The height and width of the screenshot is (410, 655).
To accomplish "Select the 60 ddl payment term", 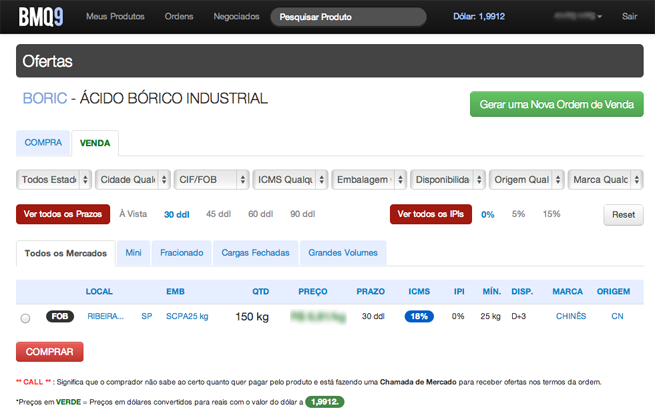I will point(261,214).
